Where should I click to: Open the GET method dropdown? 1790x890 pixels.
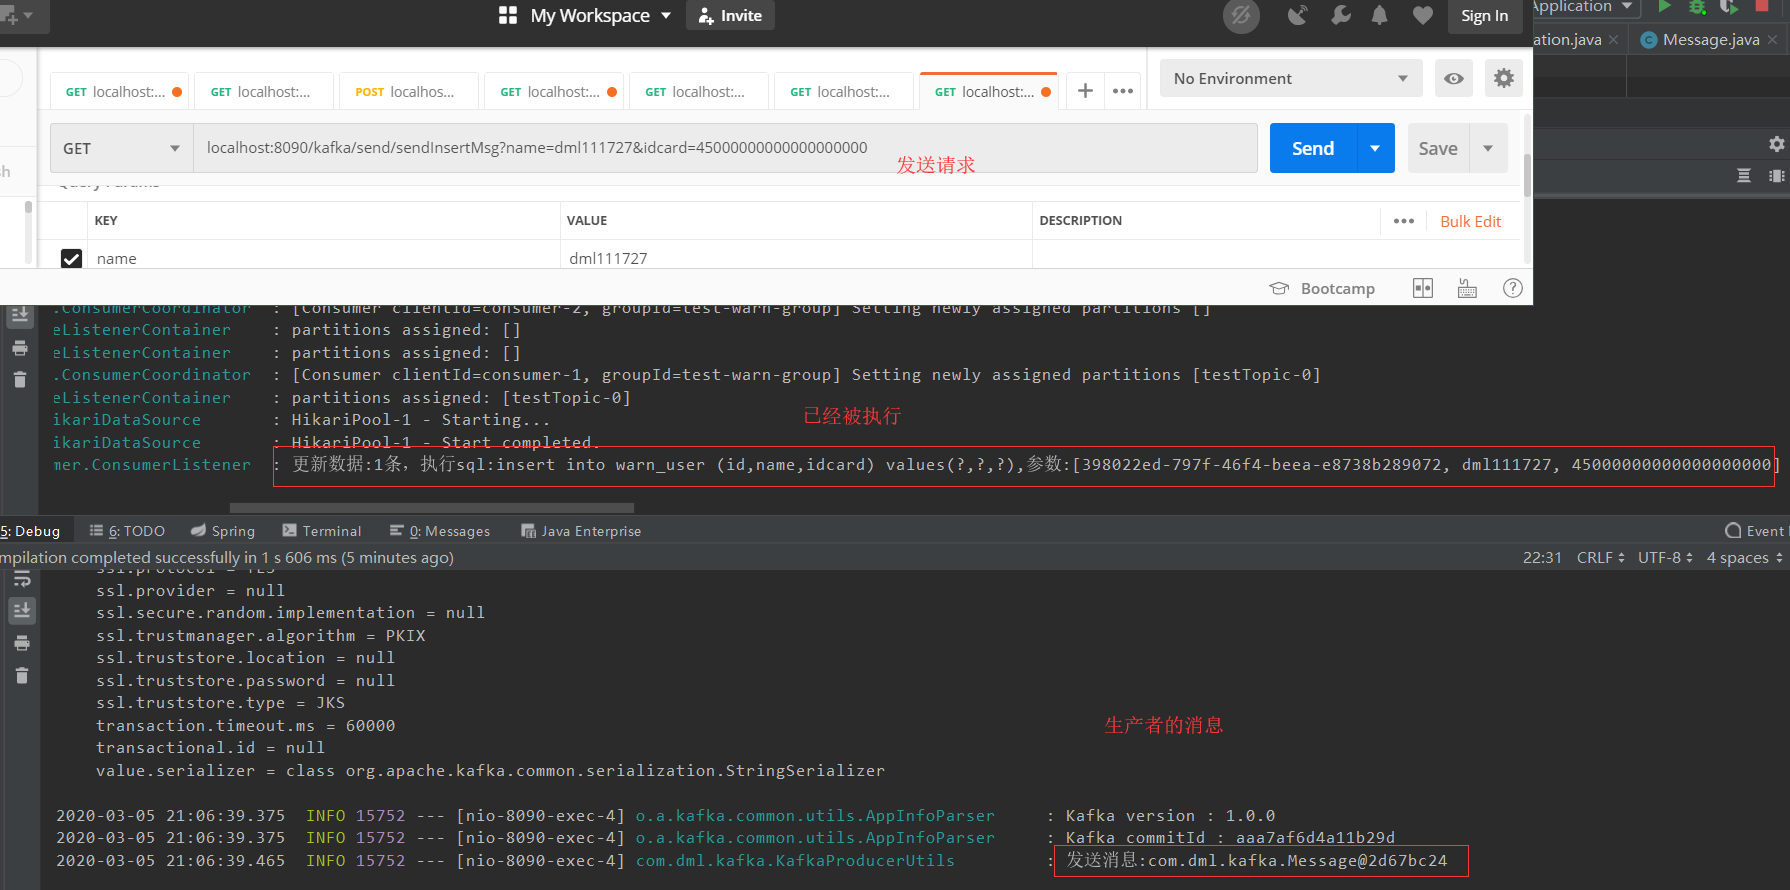point(121,148)
